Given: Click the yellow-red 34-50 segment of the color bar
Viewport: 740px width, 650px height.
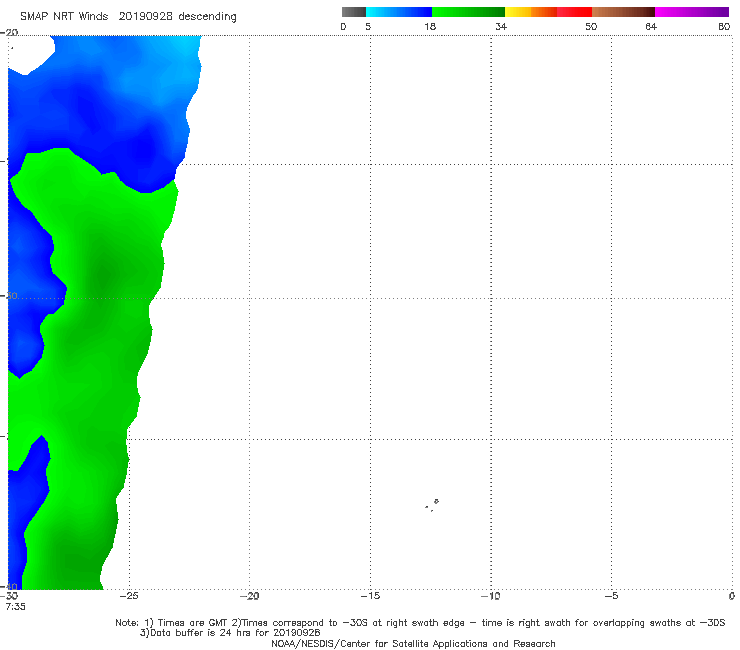Looking at the screenshot, I should [x=548, y=12].
